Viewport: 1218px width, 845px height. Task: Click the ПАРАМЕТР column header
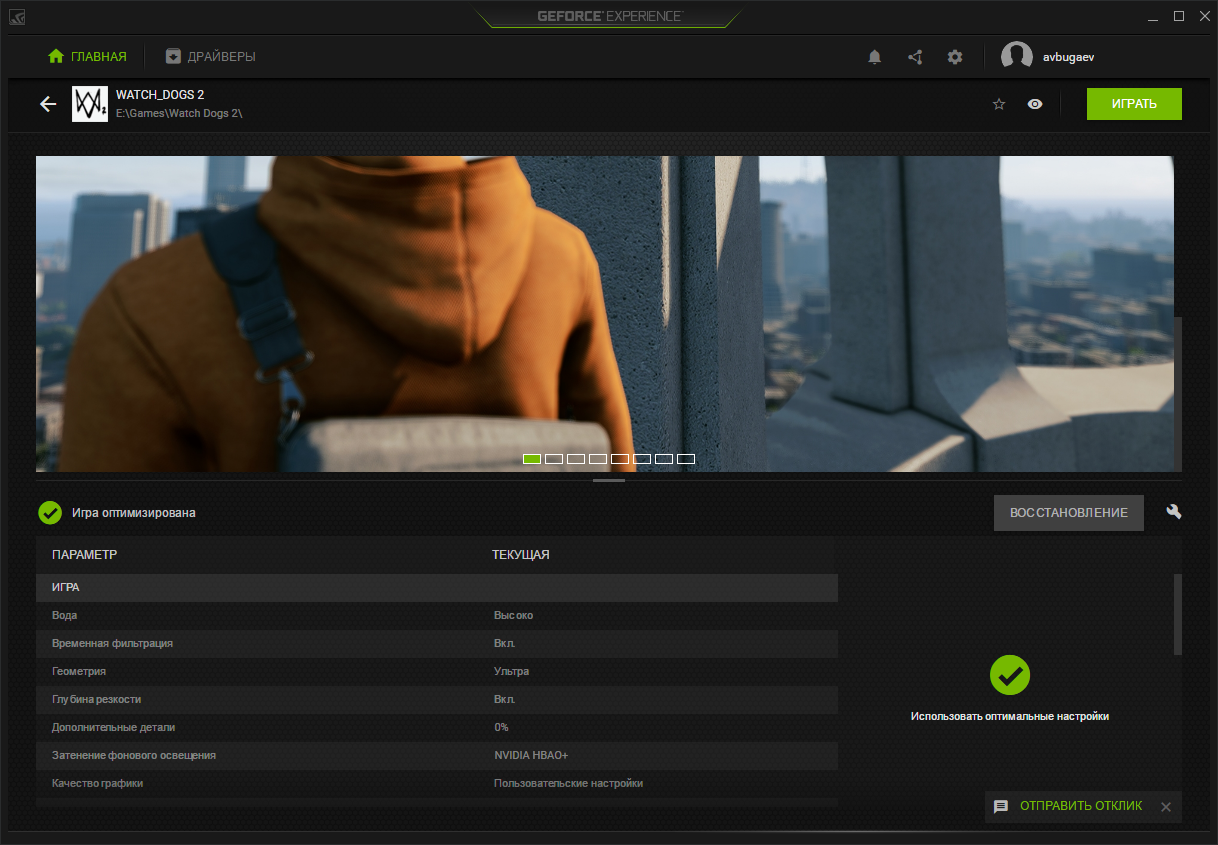pos(85,554)
